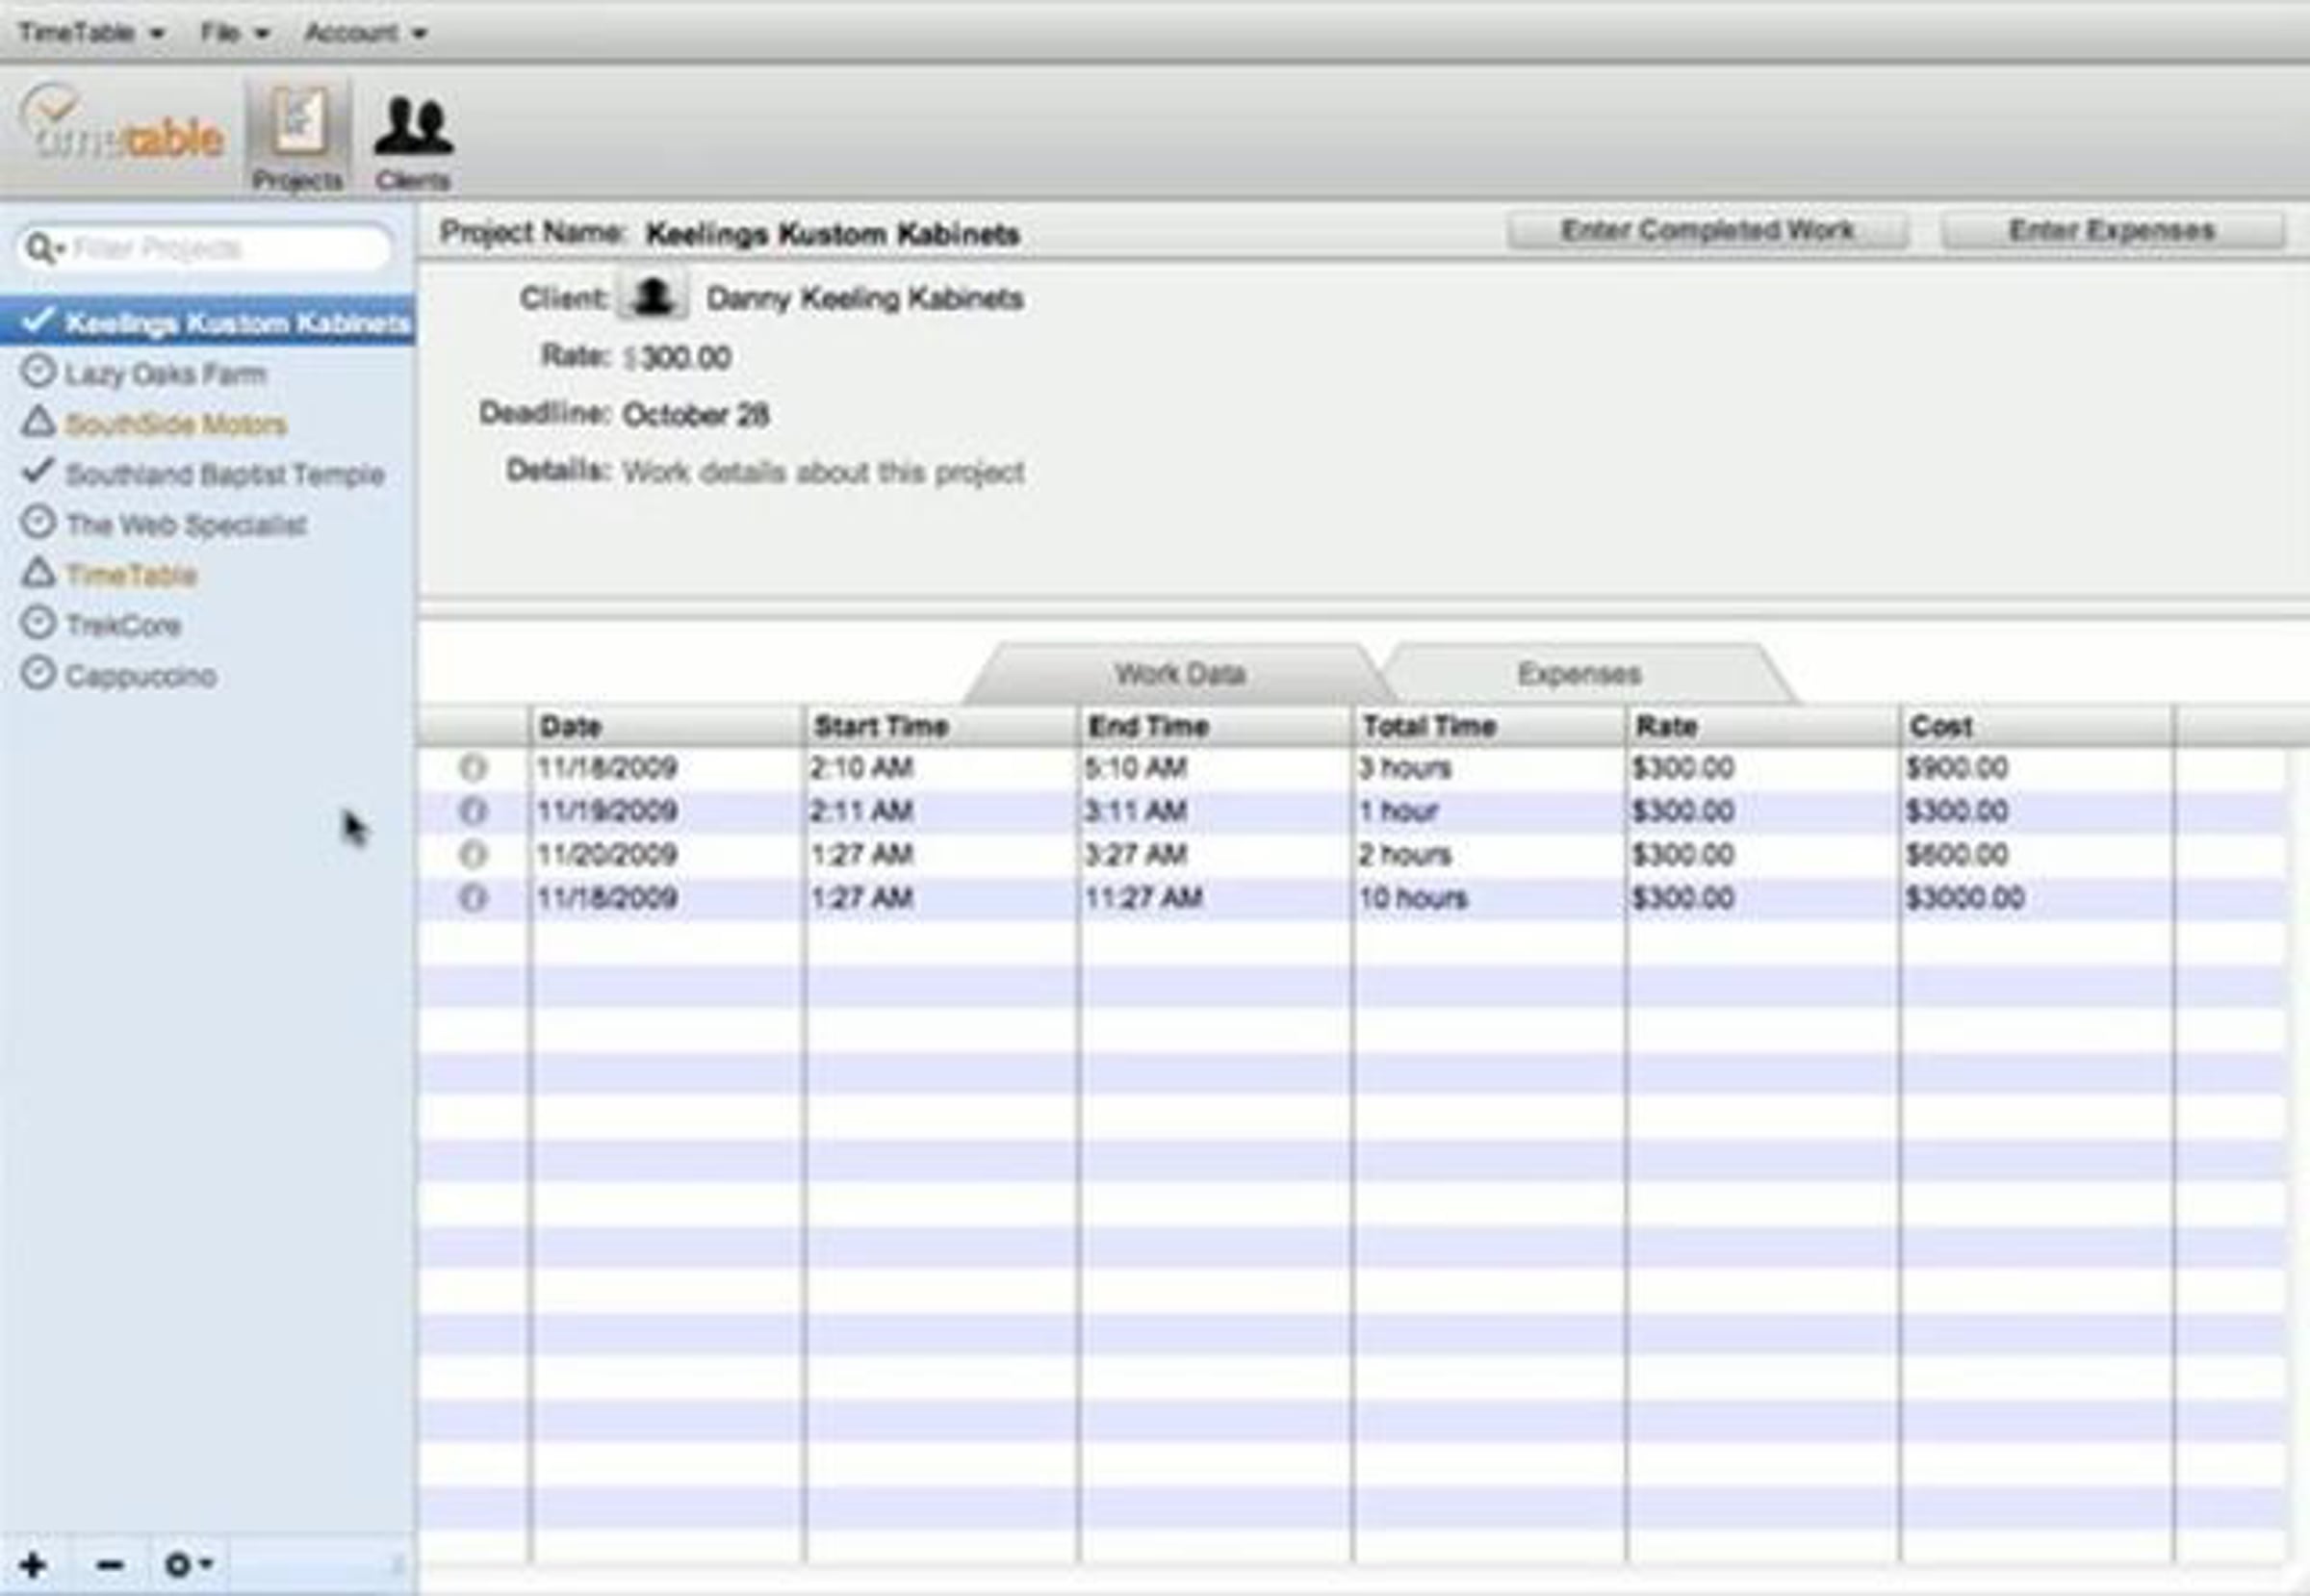Click the info icon on the 11/20/2009 row
Viewport: 2310px width, 1596px height.
coord(472,855)
